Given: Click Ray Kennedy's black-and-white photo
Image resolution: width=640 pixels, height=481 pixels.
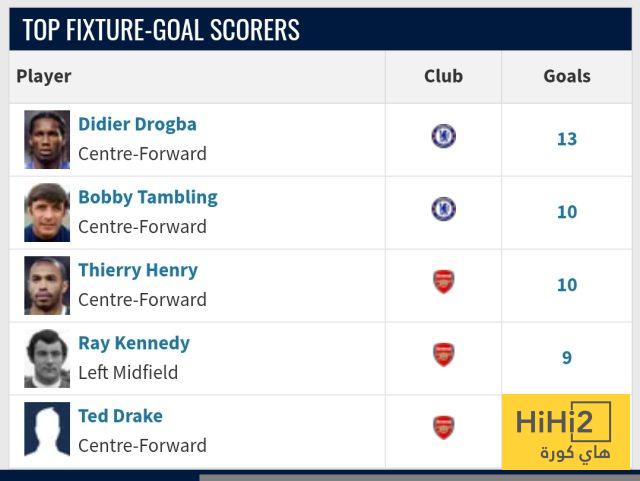Looking at the screenshot, I should (x=47, y=358).
